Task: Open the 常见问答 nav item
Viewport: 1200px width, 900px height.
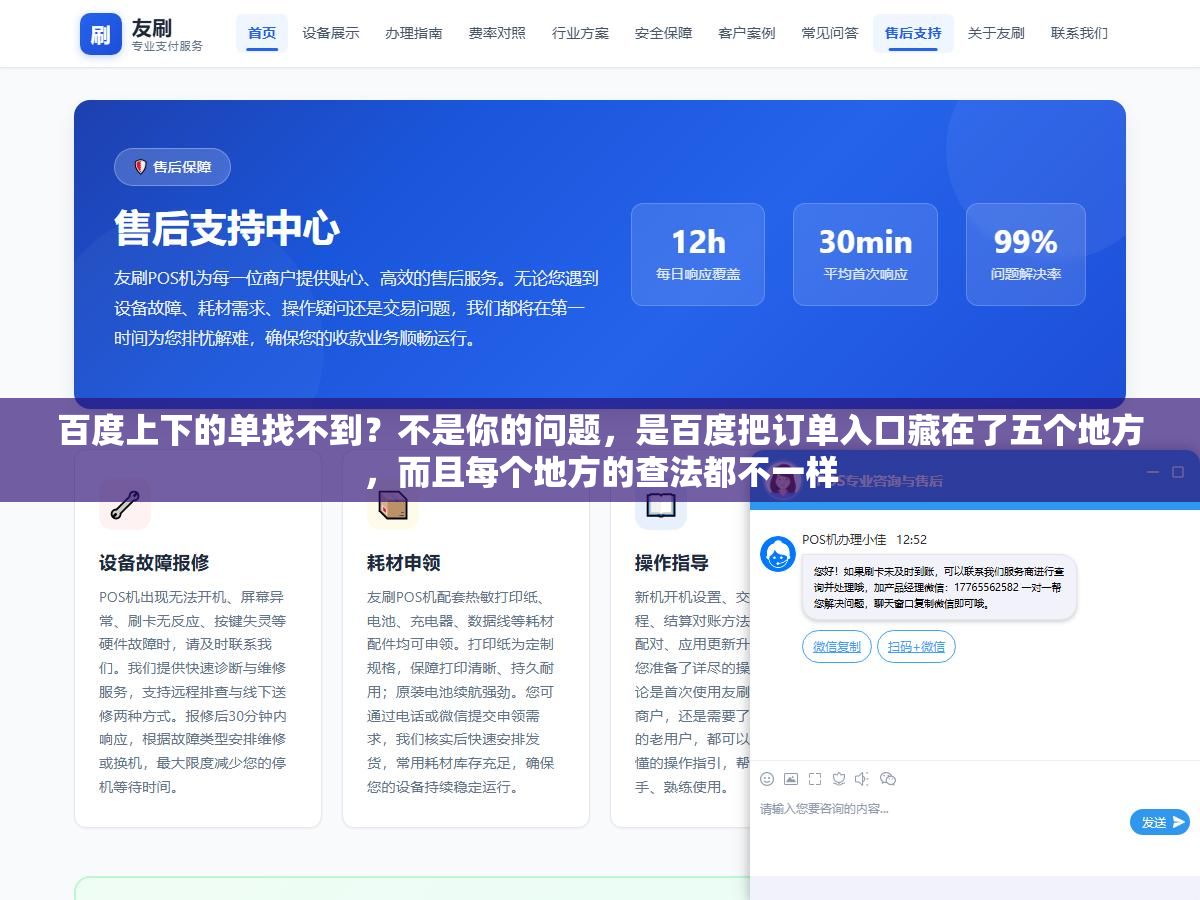Action: [x=830, y=33]
